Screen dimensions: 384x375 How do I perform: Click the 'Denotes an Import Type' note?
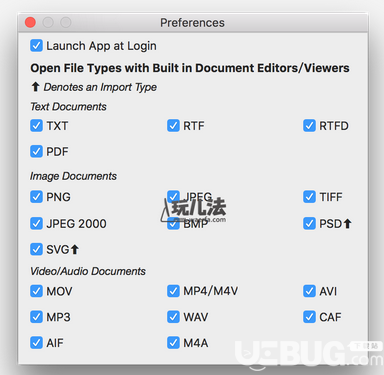click(x=100, y=87)
